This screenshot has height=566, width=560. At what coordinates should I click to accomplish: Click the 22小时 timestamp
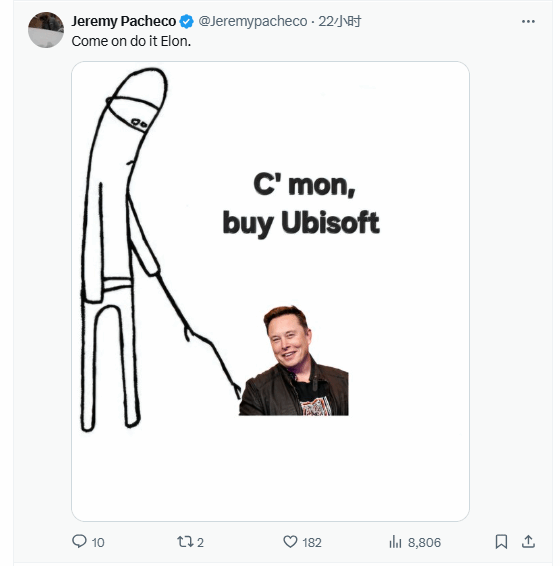click(339, 21)
